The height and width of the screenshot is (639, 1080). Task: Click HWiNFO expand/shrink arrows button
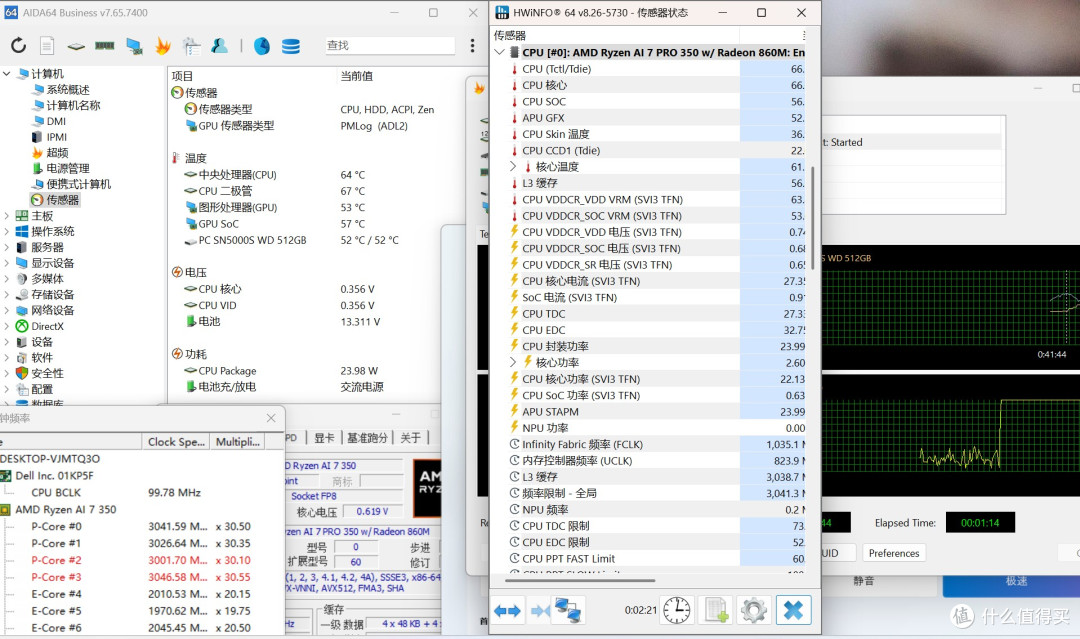point(508,610)
